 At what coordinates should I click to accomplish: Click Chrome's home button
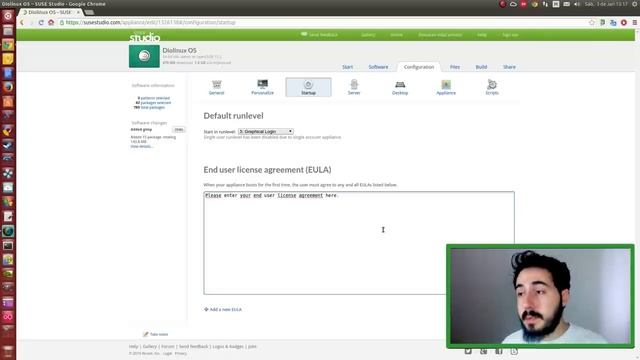(x=51, y=22)
